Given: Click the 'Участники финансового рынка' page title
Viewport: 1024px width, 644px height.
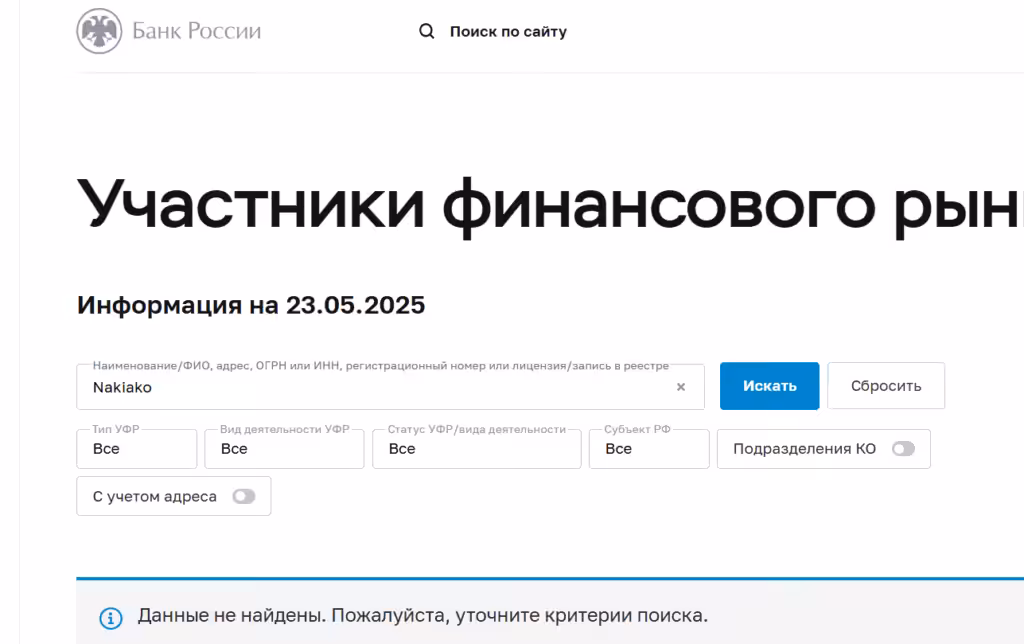Looking at the screenshot, I should click(550, 206).
